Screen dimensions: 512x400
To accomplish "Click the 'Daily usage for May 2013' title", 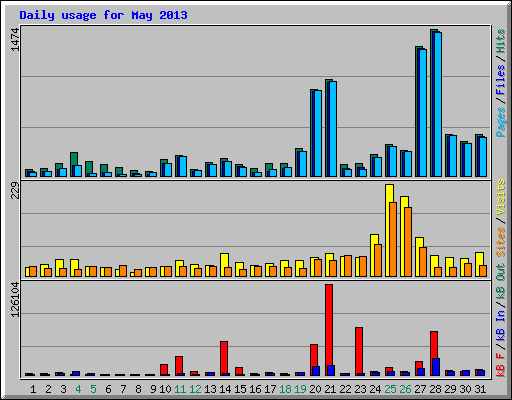I will pos(103,15).
